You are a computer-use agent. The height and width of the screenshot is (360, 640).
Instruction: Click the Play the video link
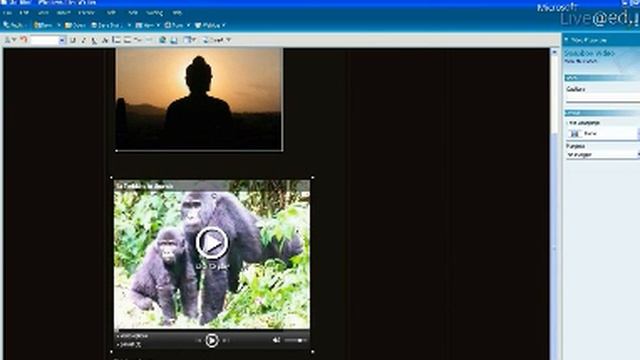[581, 61]
